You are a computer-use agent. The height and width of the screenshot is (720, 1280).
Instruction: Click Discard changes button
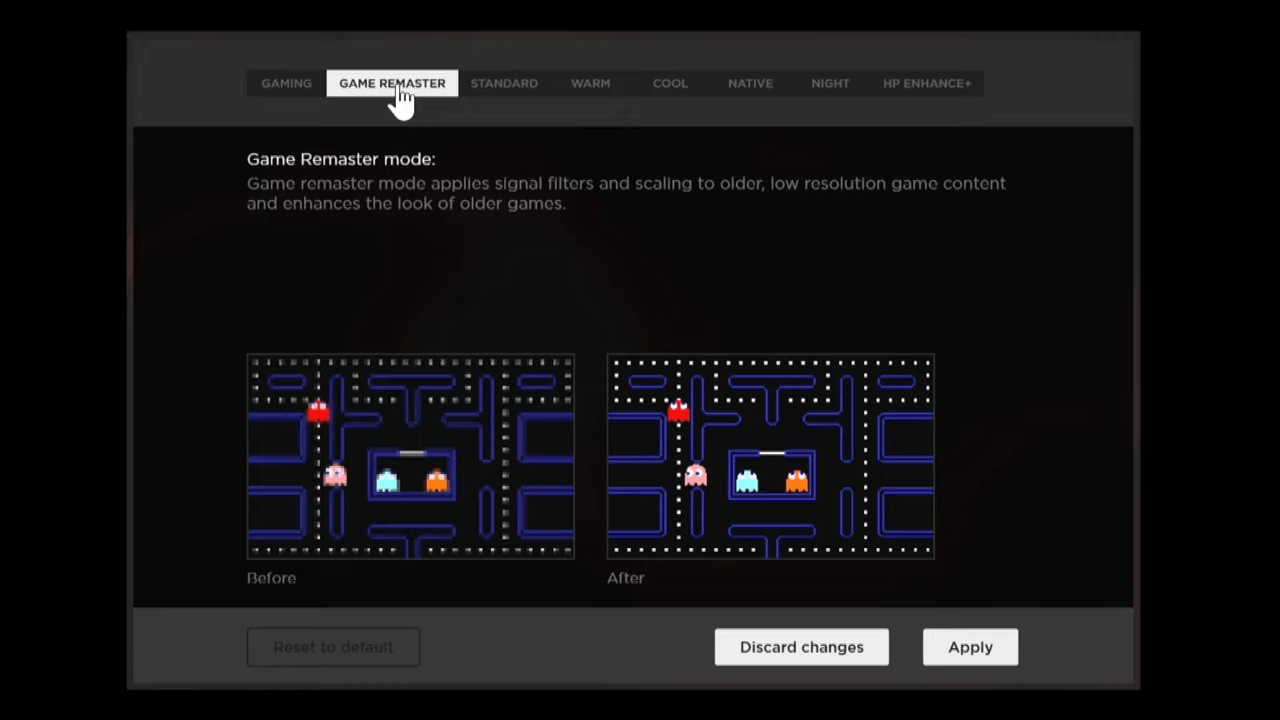point(802,647)
